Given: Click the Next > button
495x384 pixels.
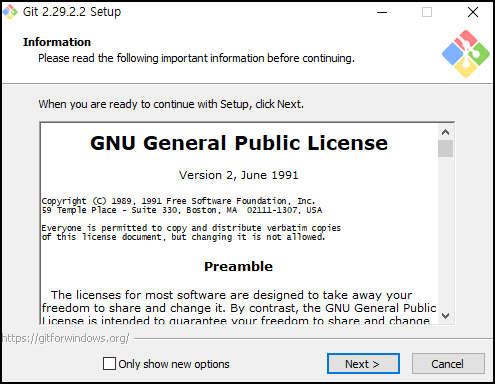Looking at the screenshot, I should pyautogui.click(x=363, y=364).
